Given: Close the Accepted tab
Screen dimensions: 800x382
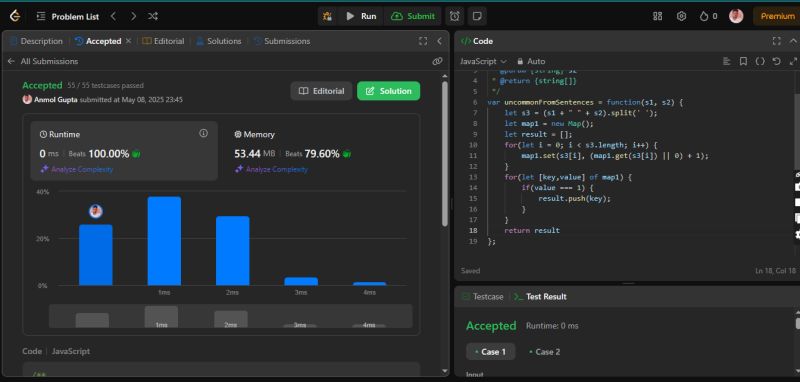Looking at the screenshot, I should tap(128, 41).
